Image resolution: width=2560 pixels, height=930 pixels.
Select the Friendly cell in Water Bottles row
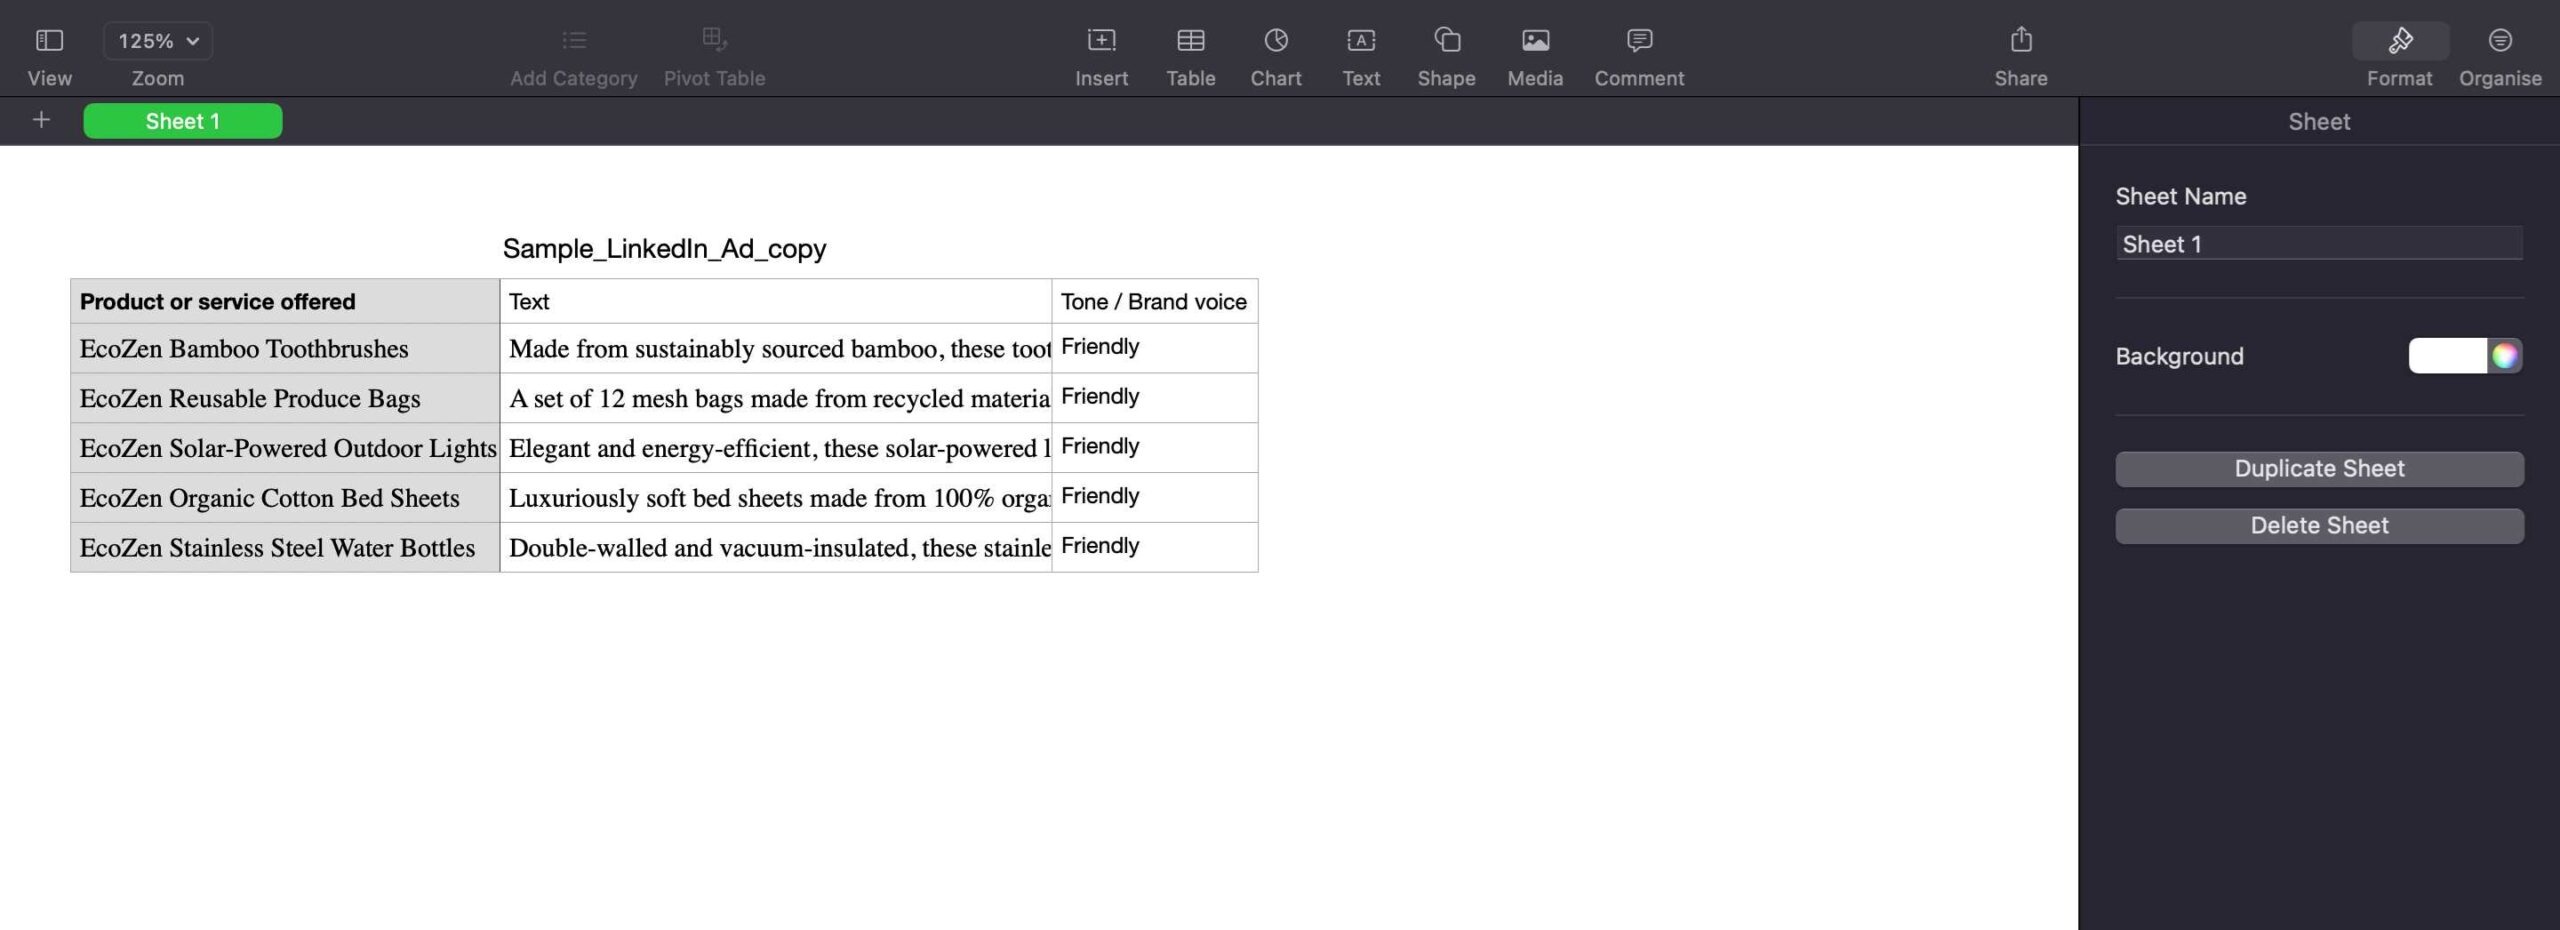tap(1155, 547)
